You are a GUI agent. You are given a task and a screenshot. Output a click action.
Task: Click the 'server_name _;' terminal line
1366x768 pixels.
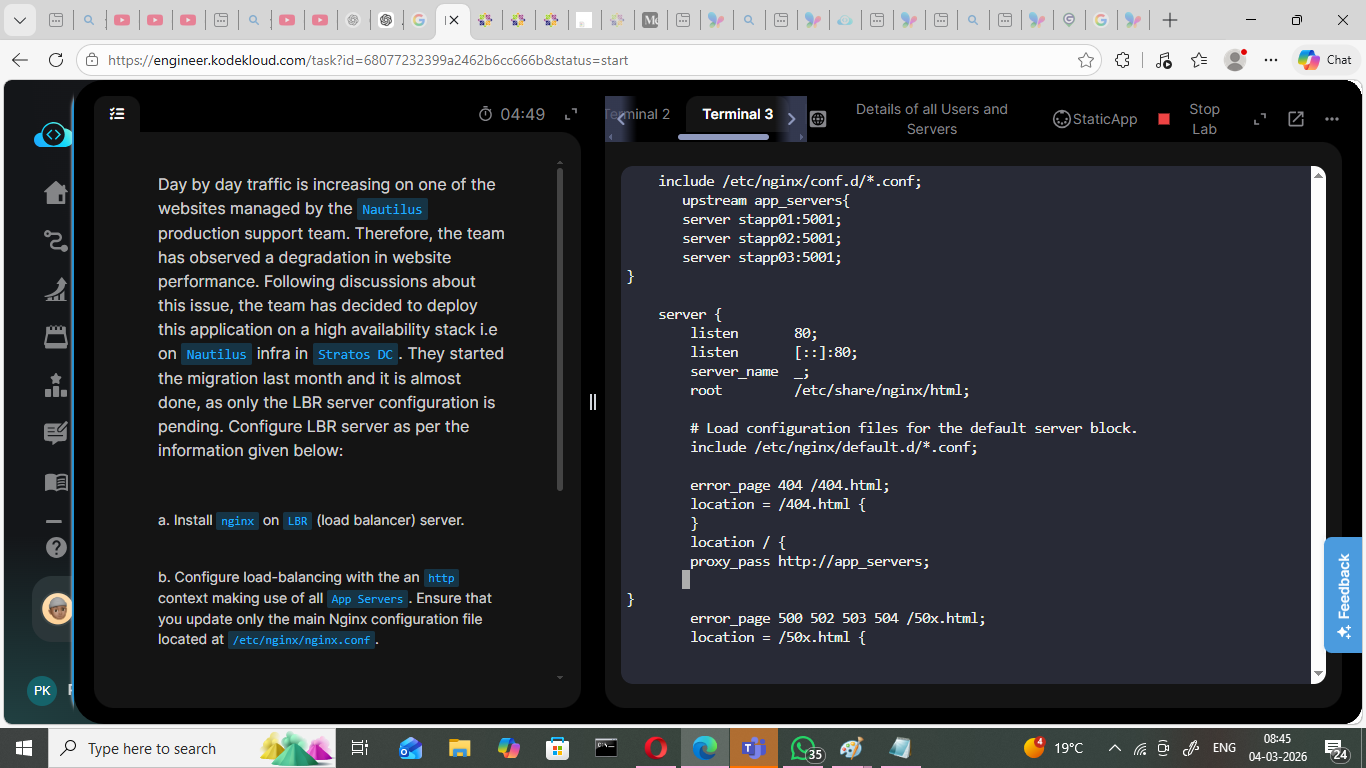[750, 371]
